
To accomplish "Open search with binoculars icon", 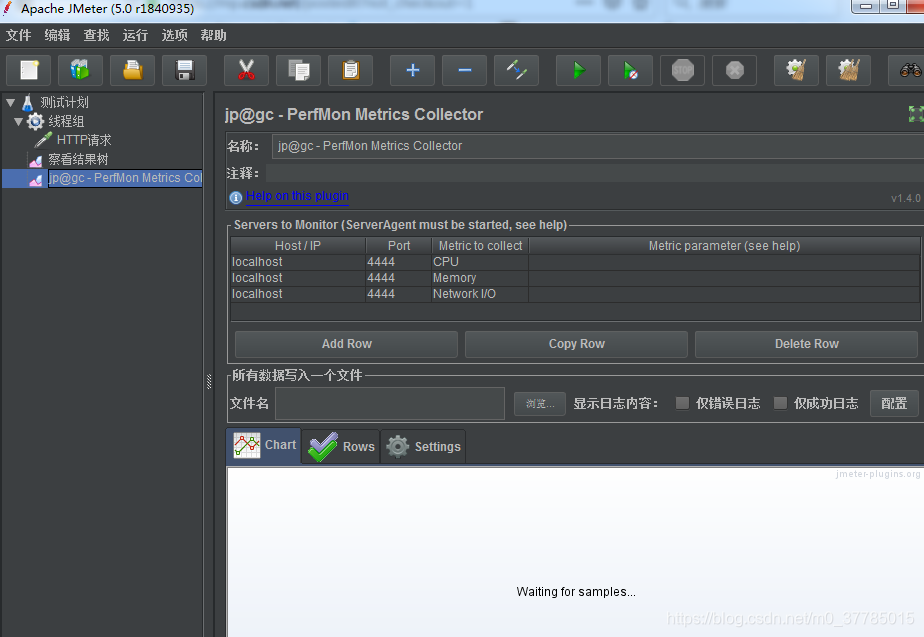I will [909, 71].
